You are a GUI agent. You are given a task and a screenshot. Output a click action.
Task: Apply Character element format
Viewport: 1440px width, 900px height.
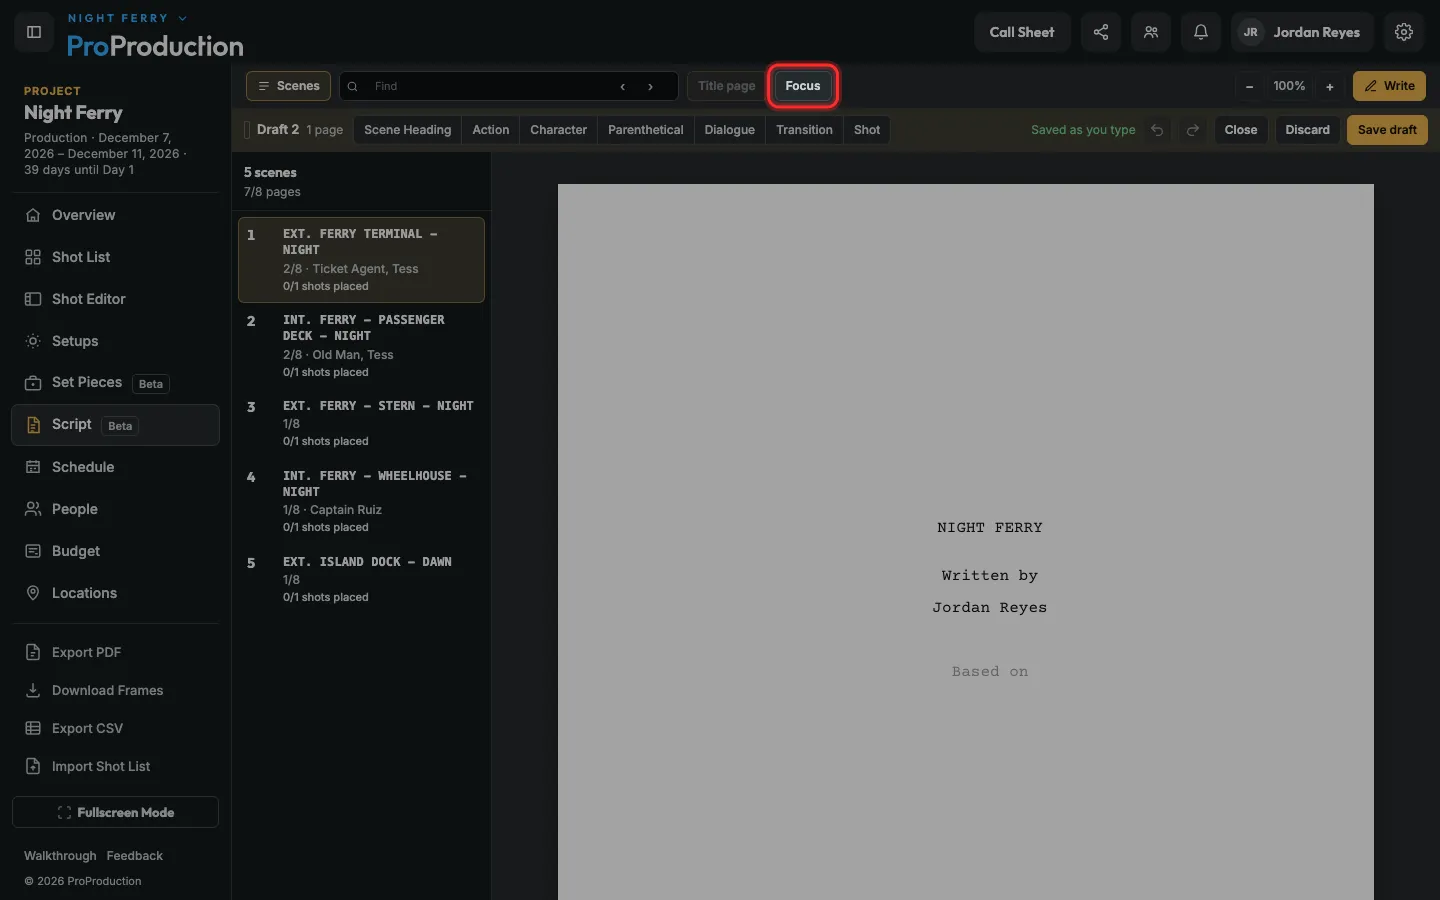tap(559, 130)
